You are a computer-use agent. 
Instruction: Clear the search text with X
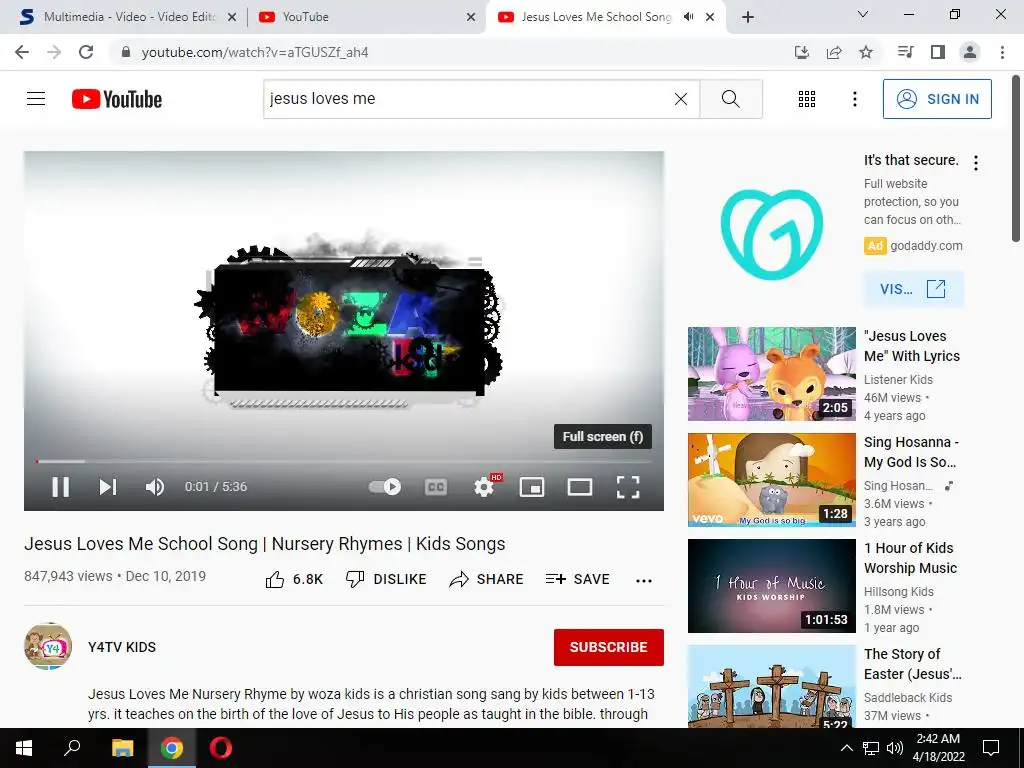click(x=680, y=99)
